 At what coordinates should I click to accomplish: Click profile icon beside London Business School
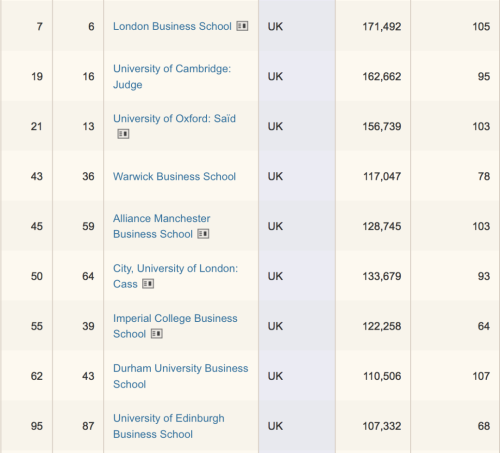(242, 26)
